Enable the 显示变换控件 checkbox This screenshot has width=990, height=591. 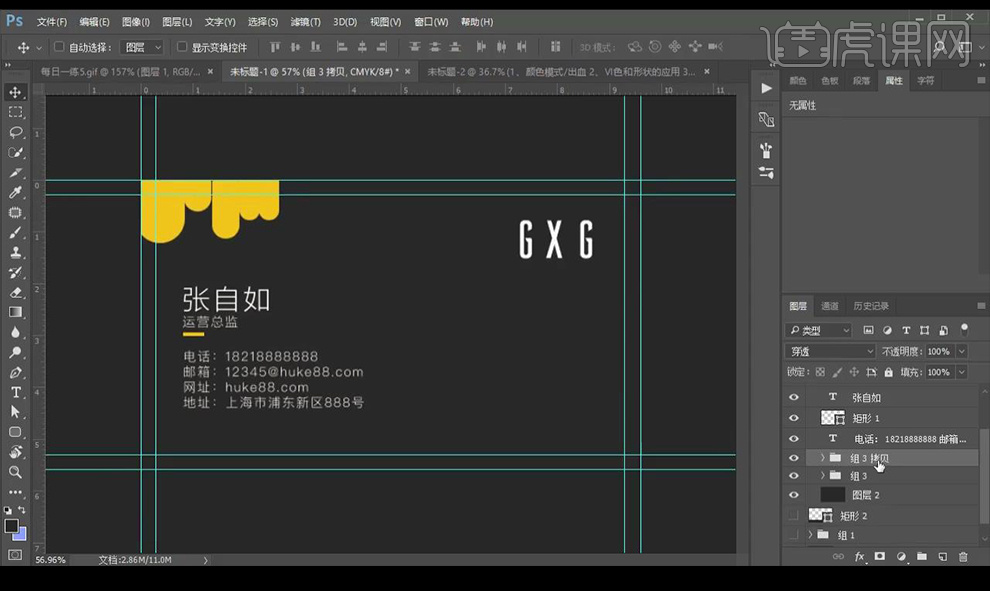[x=182, y=47]
